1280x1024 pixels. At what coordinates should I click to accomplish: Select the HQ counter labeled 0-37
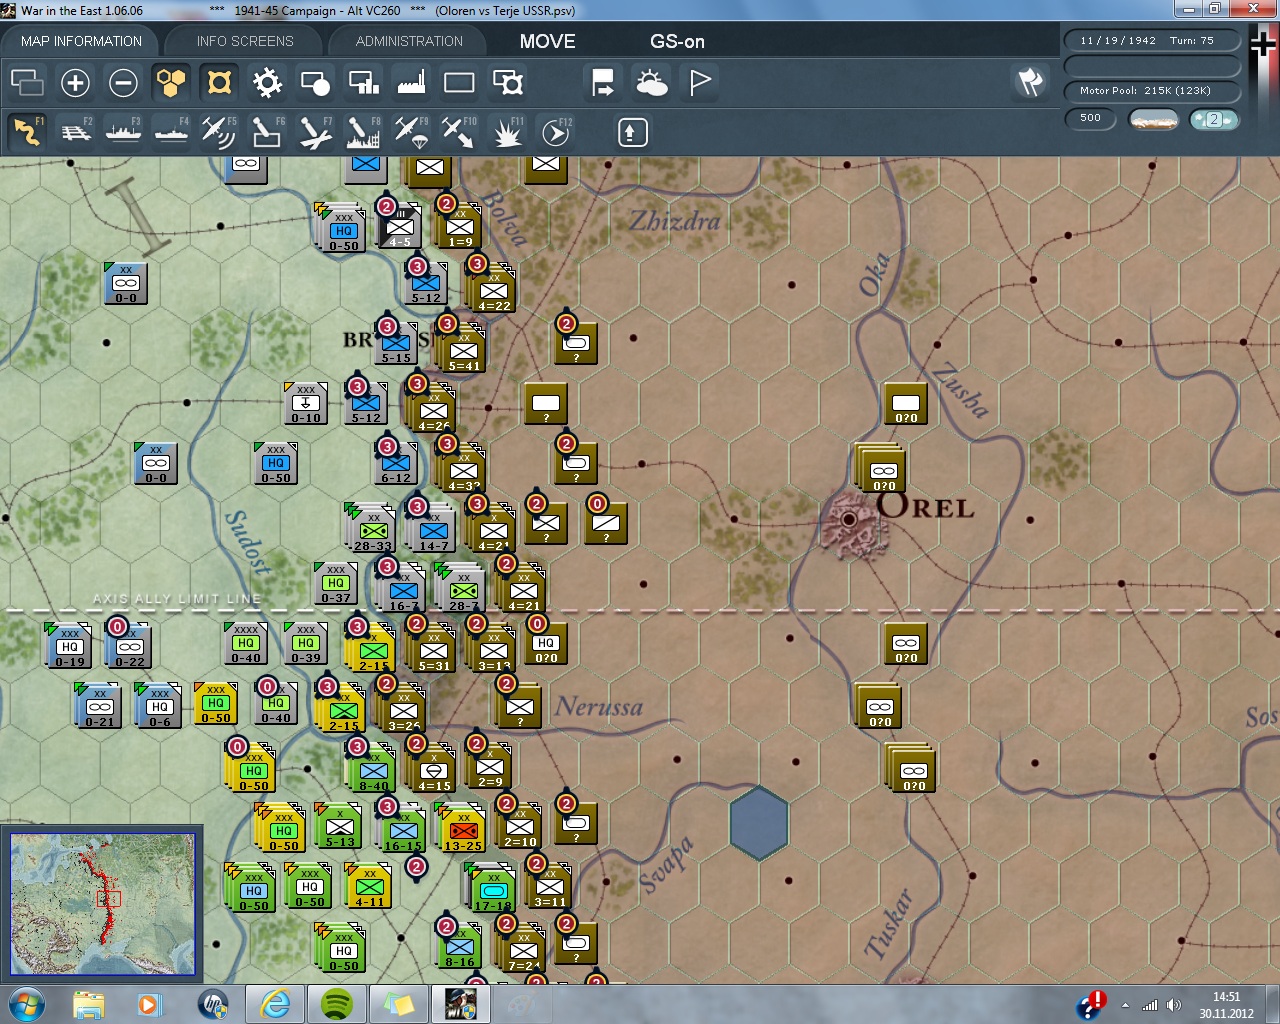(336, 583)
